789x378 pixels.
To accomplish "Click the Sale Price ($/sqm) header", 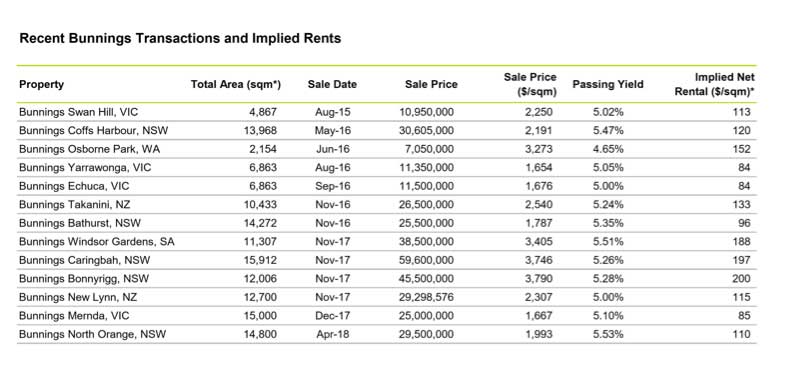I will click(530, 85).
